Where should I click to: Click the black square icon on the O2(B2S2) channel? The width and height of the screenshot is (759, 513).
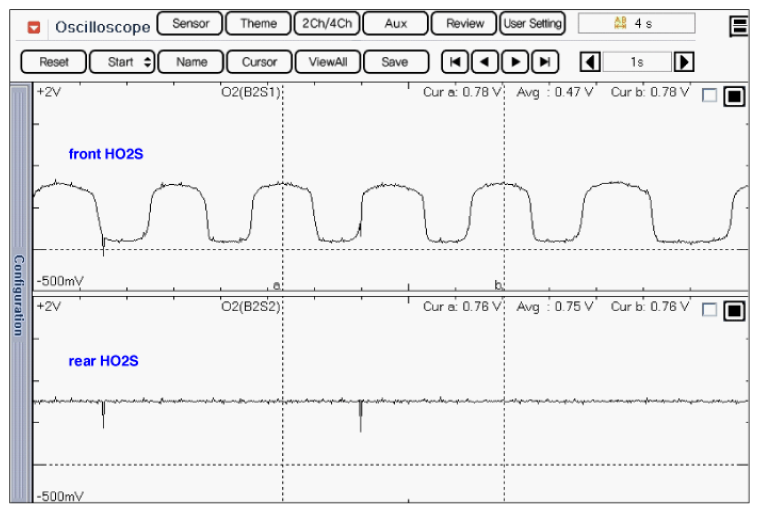[734, 311]
